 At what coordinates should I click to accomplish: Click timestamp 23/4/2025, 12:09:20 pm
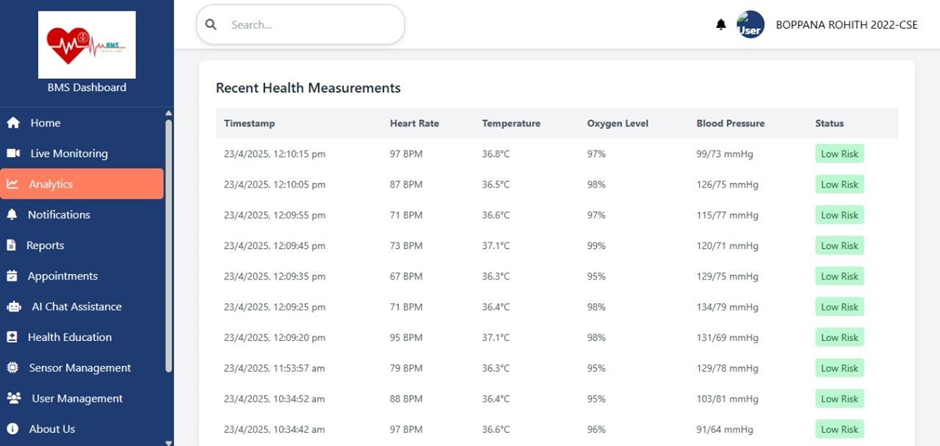click(x=275, y=337)
